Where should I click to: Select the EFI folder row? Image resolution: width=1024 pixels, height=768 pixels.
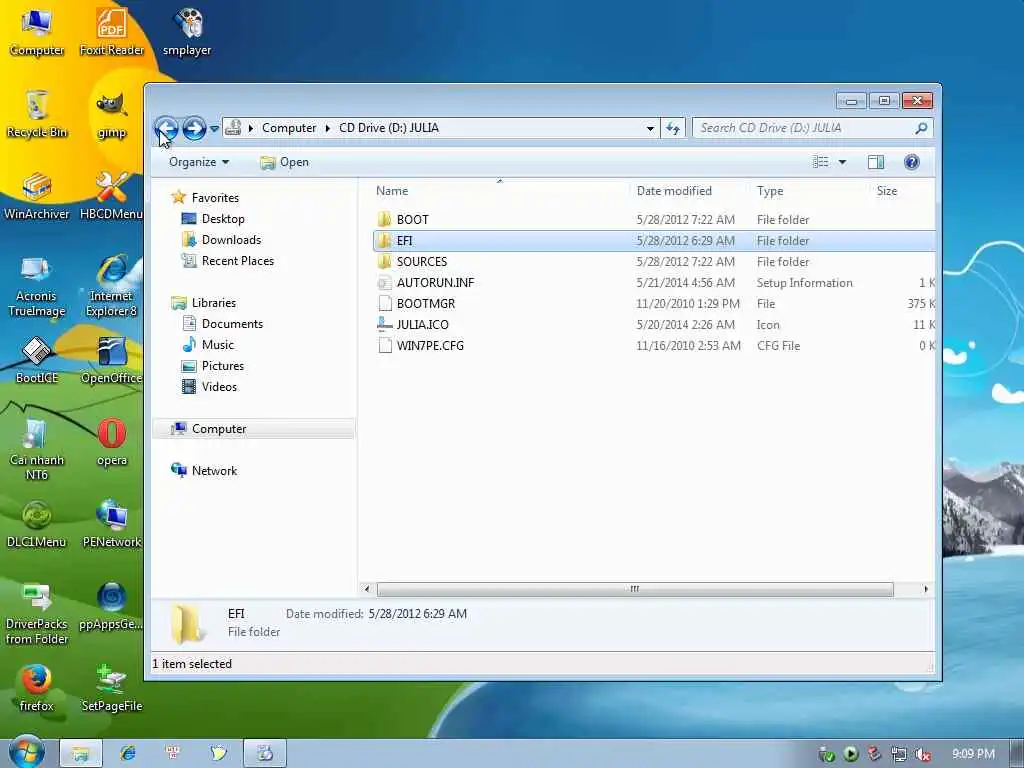[654, 240]
